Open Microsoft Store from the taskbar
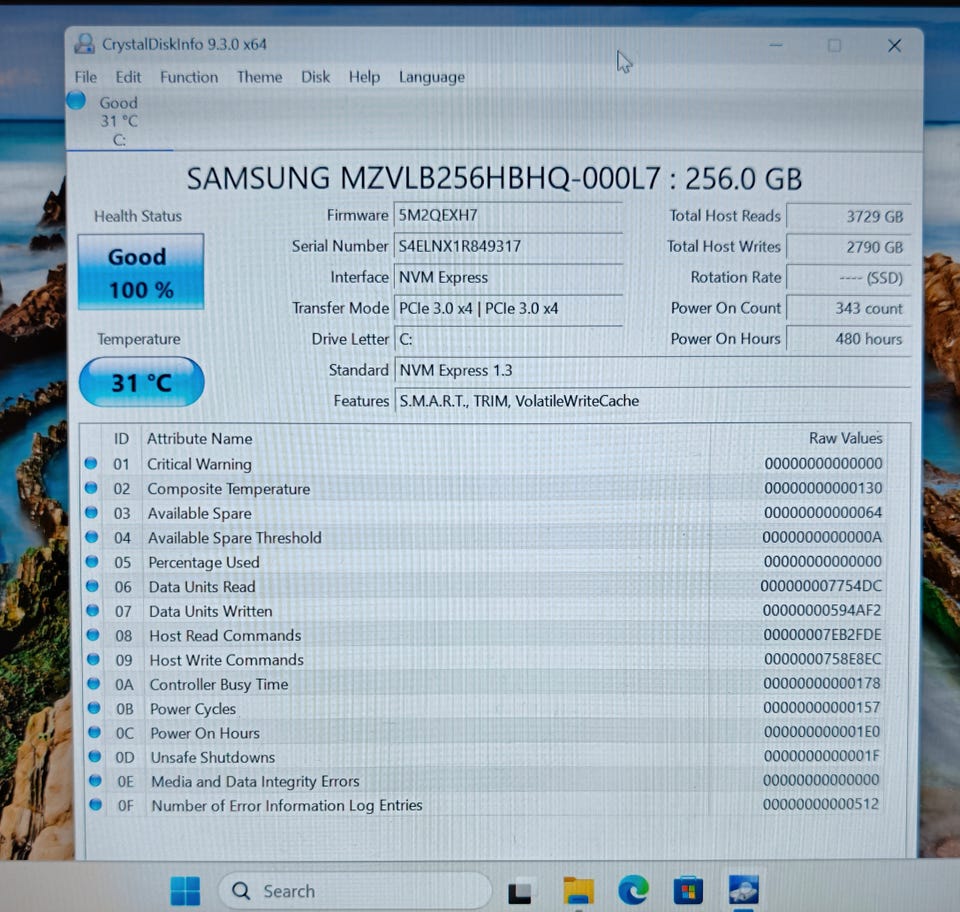The width and height of the screenshot is (960, 912). 688,890
